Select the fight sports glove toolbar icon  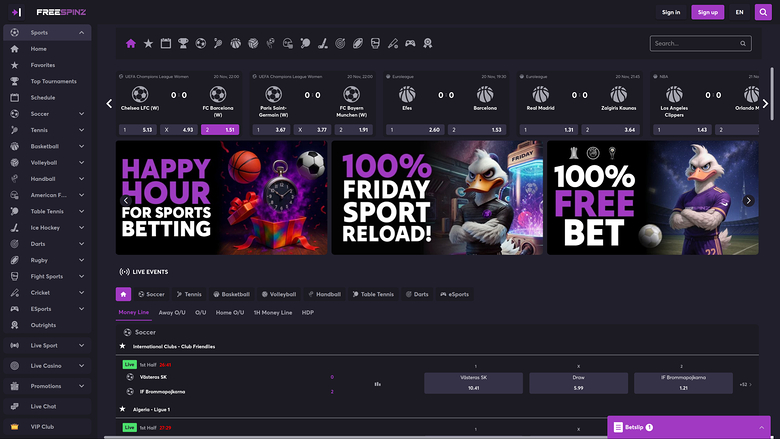tap(375, 44)
